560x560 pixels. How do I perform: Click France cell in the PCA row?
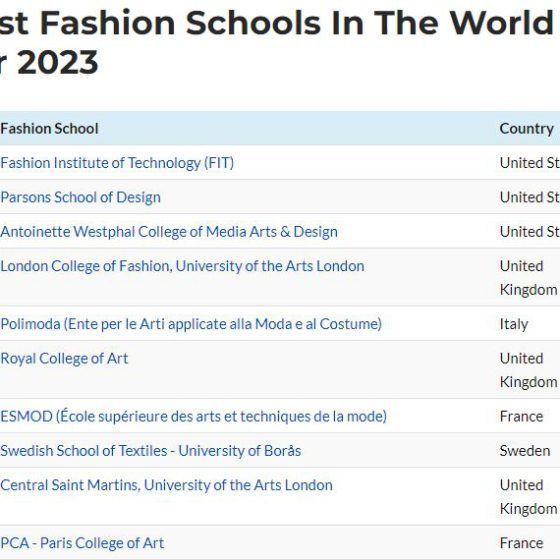[521, 543]
